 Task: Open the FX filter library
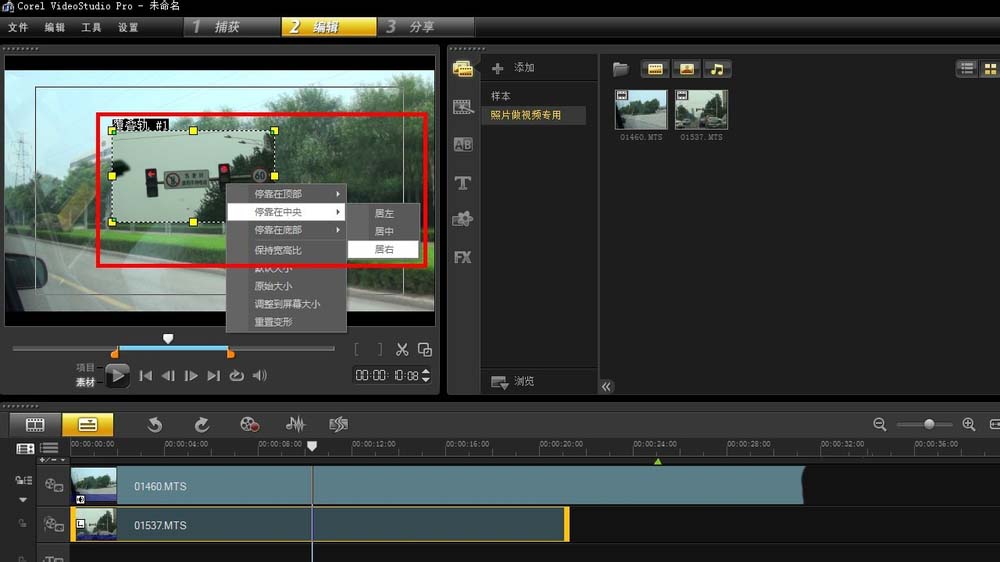pyautogui.click(x=462, y=257)
